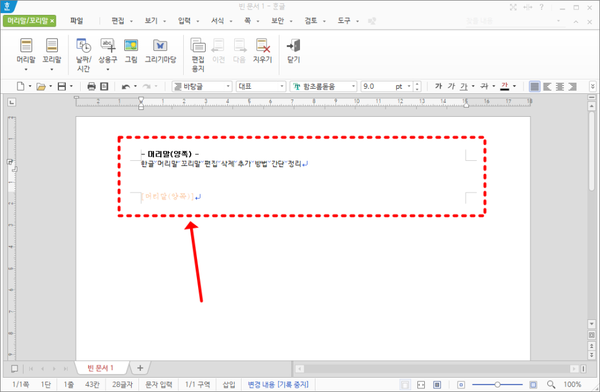Click the font size stepper arrows

pos(417,87)
